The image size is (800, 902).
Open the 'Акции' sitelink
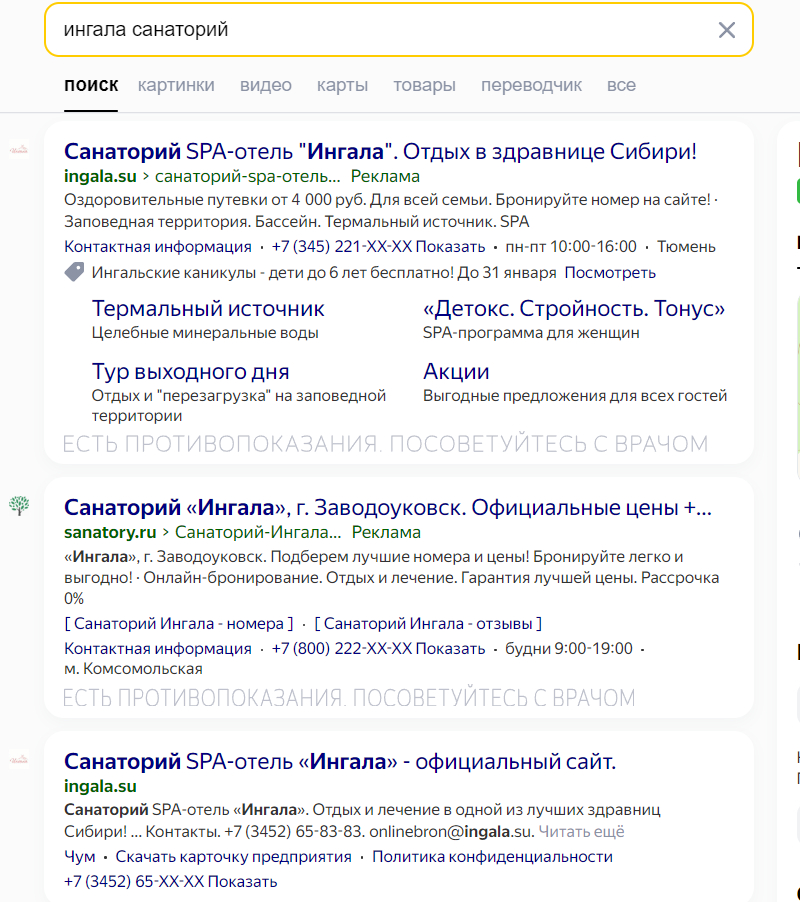[456, 372]
